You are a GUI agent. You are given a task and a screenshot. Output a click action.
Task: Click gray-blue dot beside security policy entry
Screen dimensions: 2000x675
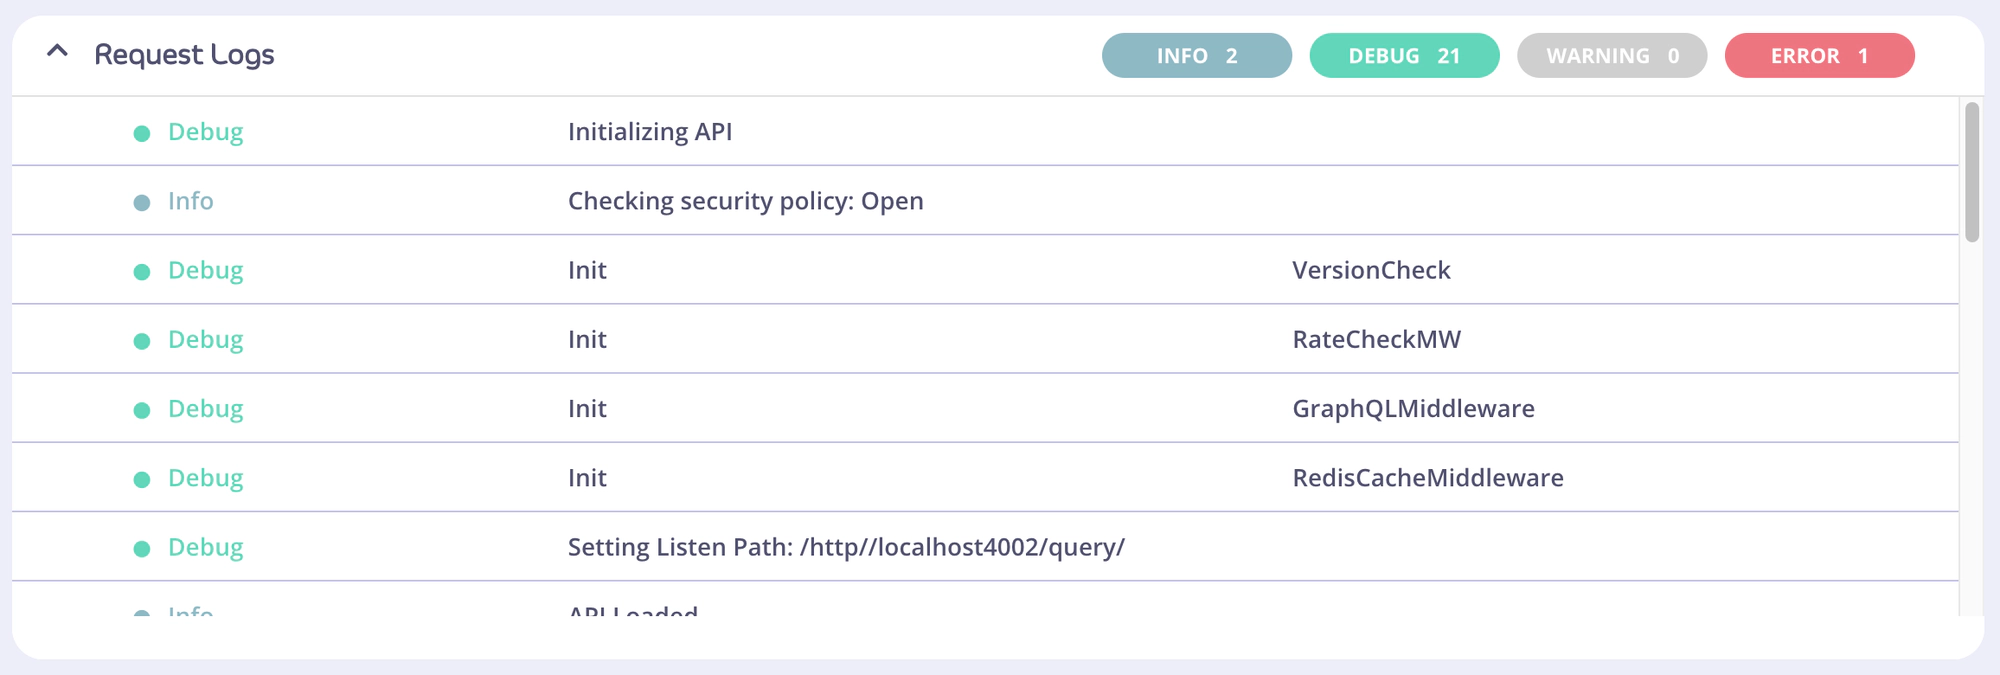(x=142, y=202)
